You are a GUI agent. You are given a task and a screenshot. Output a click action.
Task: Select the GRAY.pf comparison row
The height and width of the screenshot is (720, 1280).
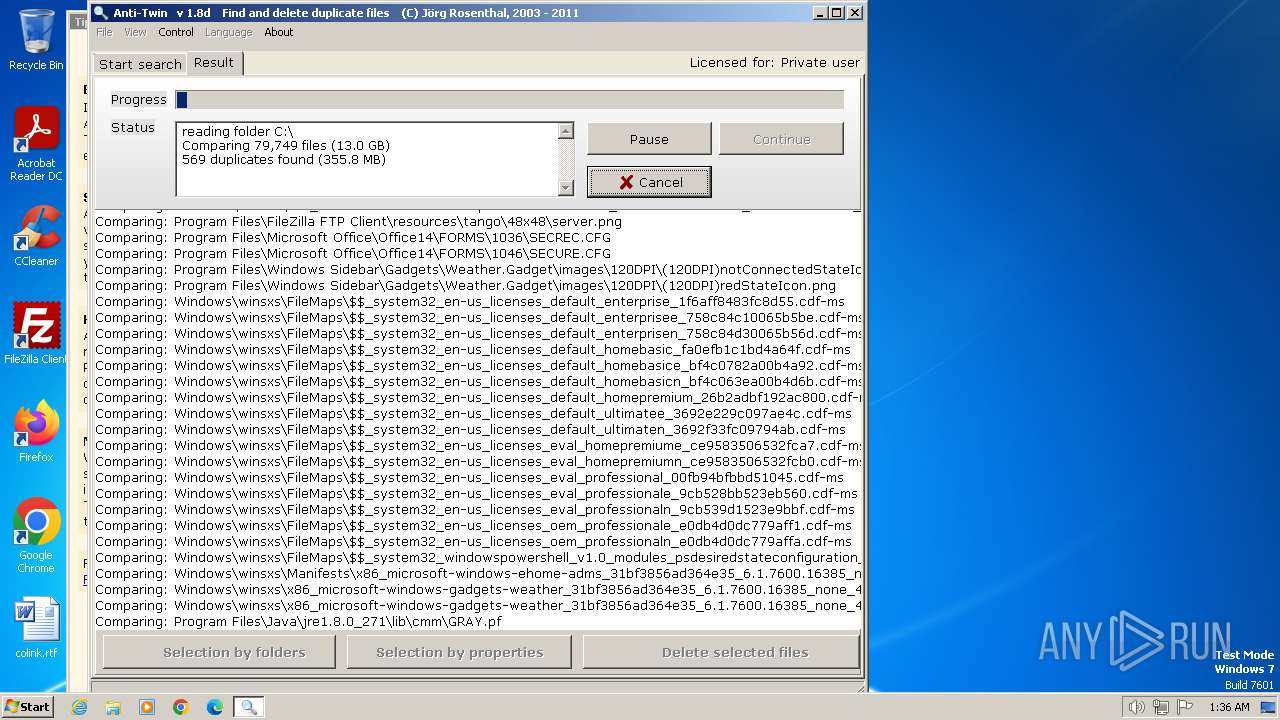[x=477, y=622]
